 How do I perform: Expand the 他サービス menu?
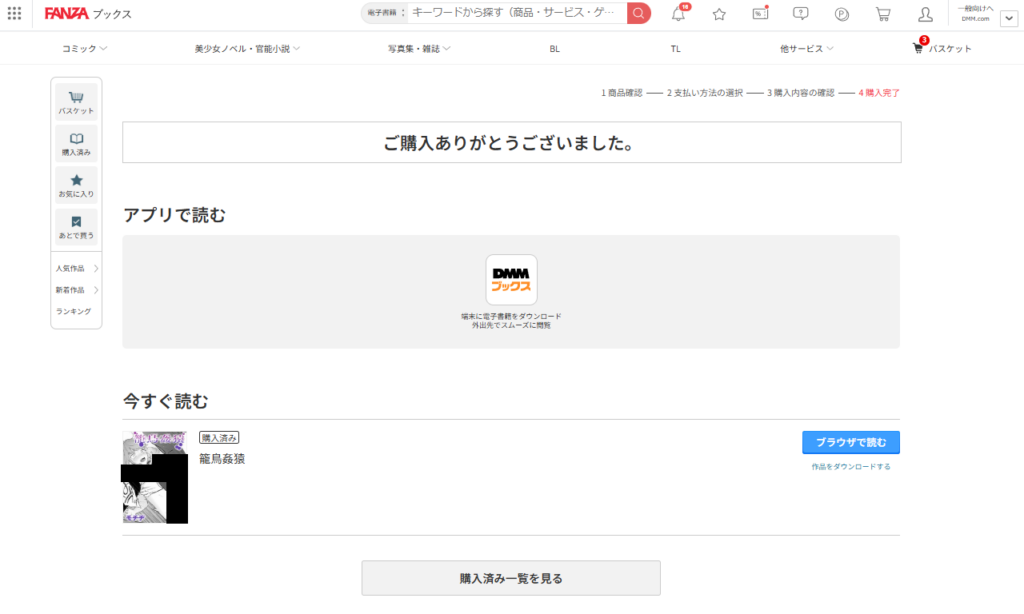[807, 48]
